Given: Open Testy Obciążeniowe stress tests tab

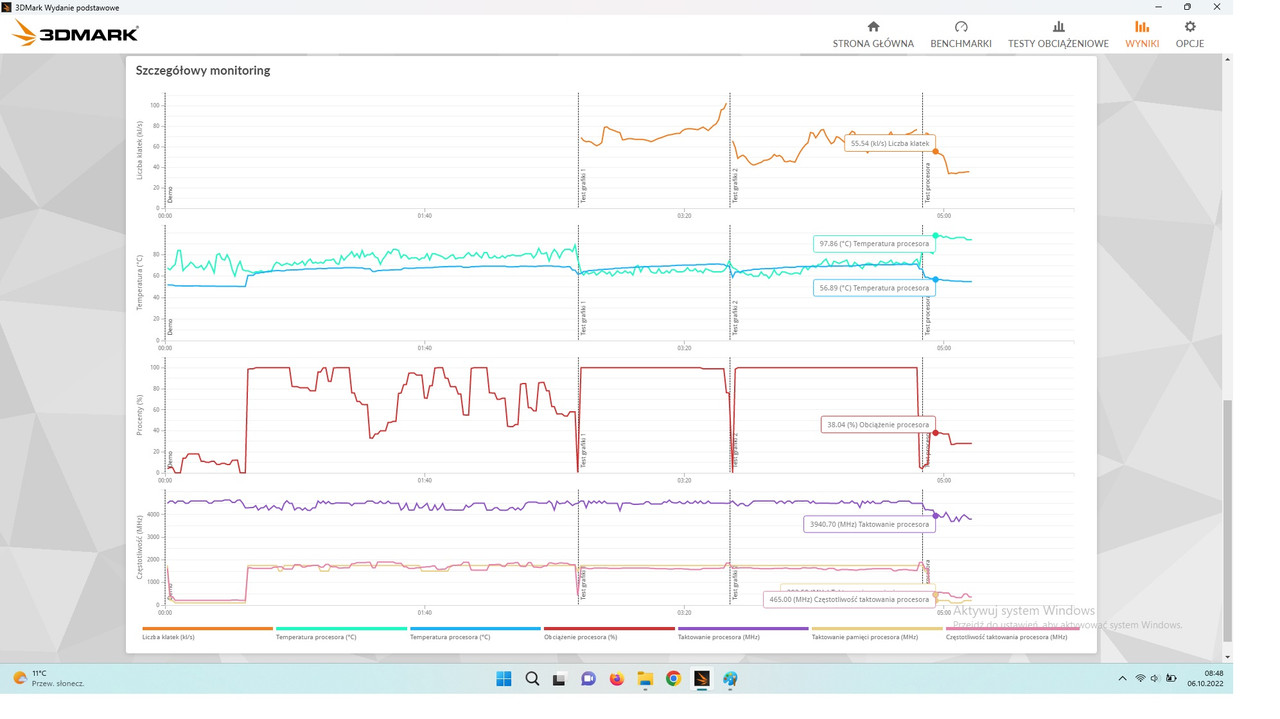Looking at the screenshot, I should pyautogui.click(x=1058, y=34).
